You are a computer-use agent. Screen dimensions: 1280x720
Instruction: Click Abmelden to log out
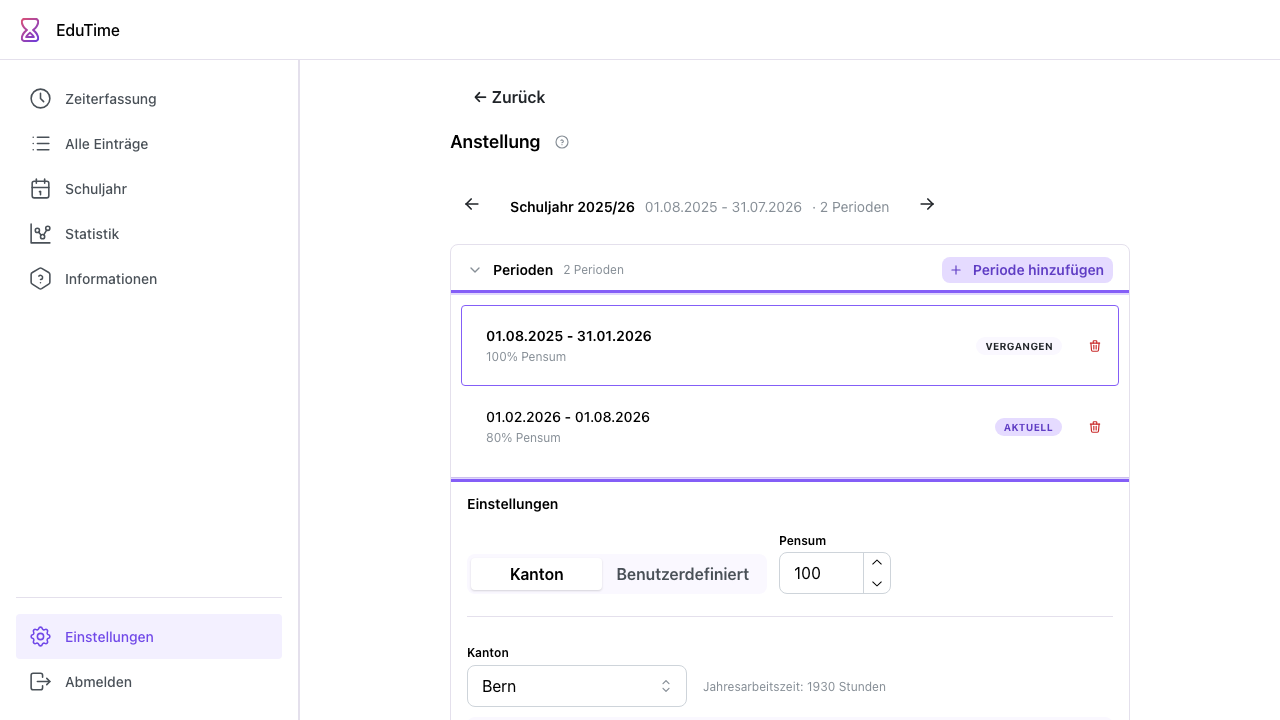pyautogui.click(x=149, y=682)
